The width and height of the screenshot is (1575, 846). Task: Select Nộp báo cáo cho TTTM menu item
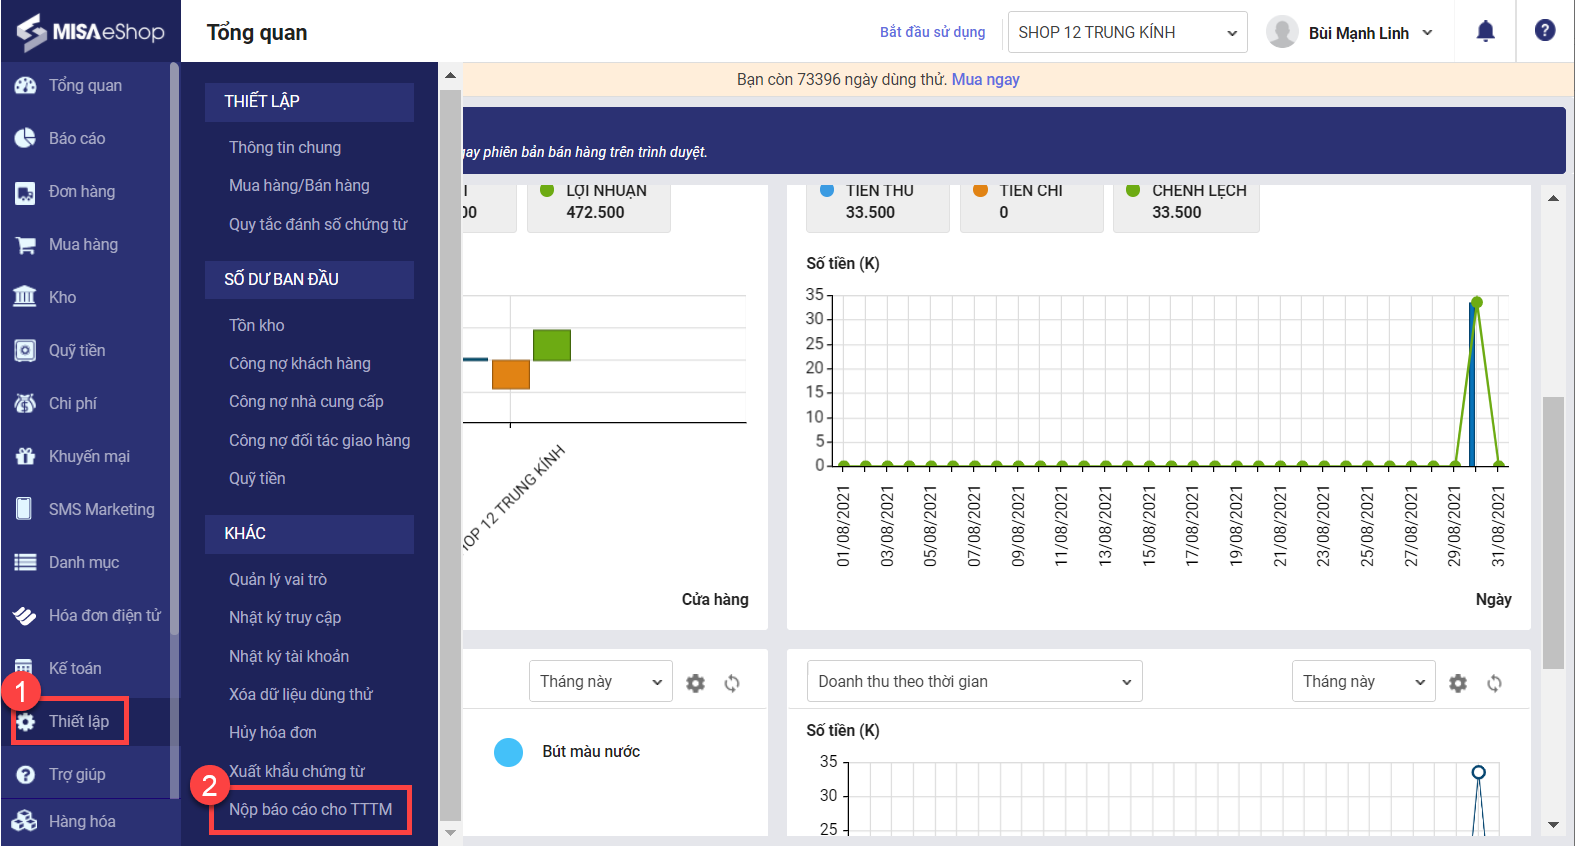[x=310, y=809]
